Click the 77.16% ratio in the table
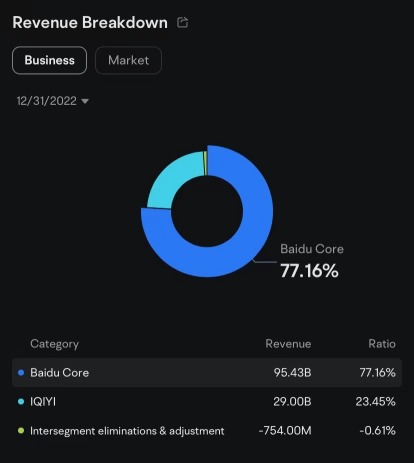The image size is (414, 463). point(378,373)
